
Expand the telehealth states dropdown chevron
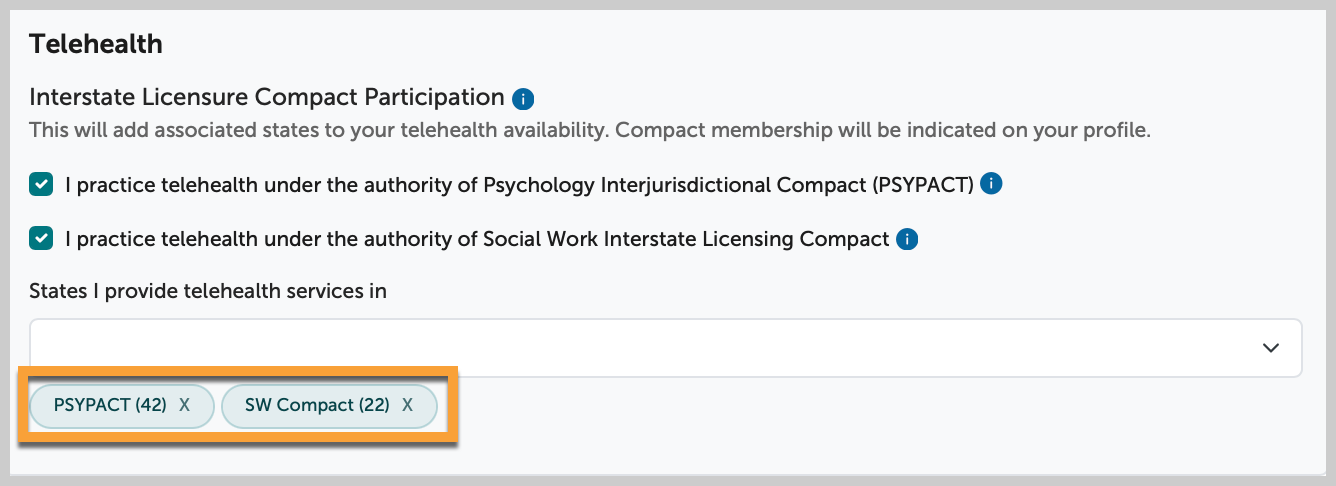click(1271, 348)
